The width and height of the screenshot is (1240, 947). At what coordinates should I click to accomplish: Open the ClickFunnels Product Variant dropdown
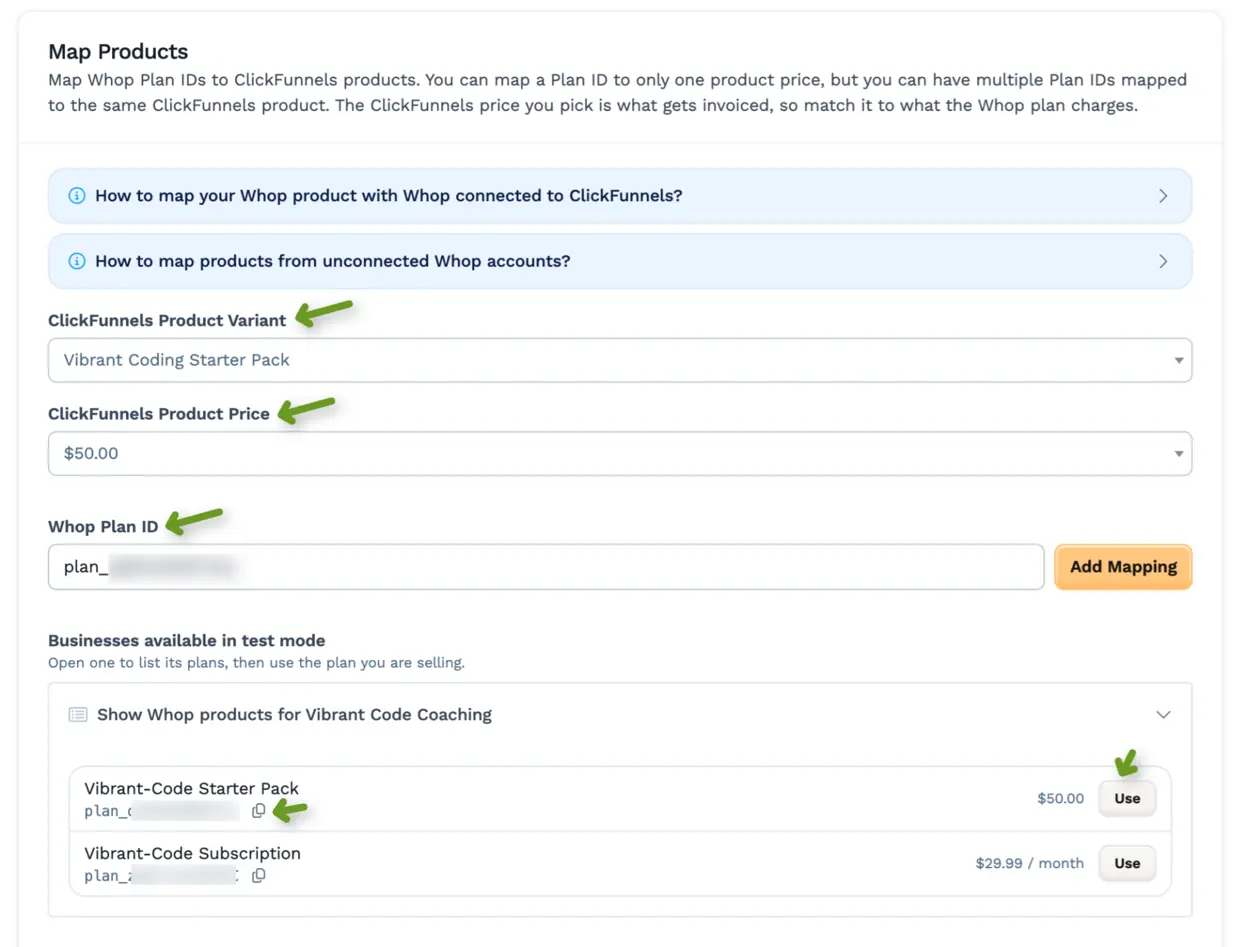620,360
